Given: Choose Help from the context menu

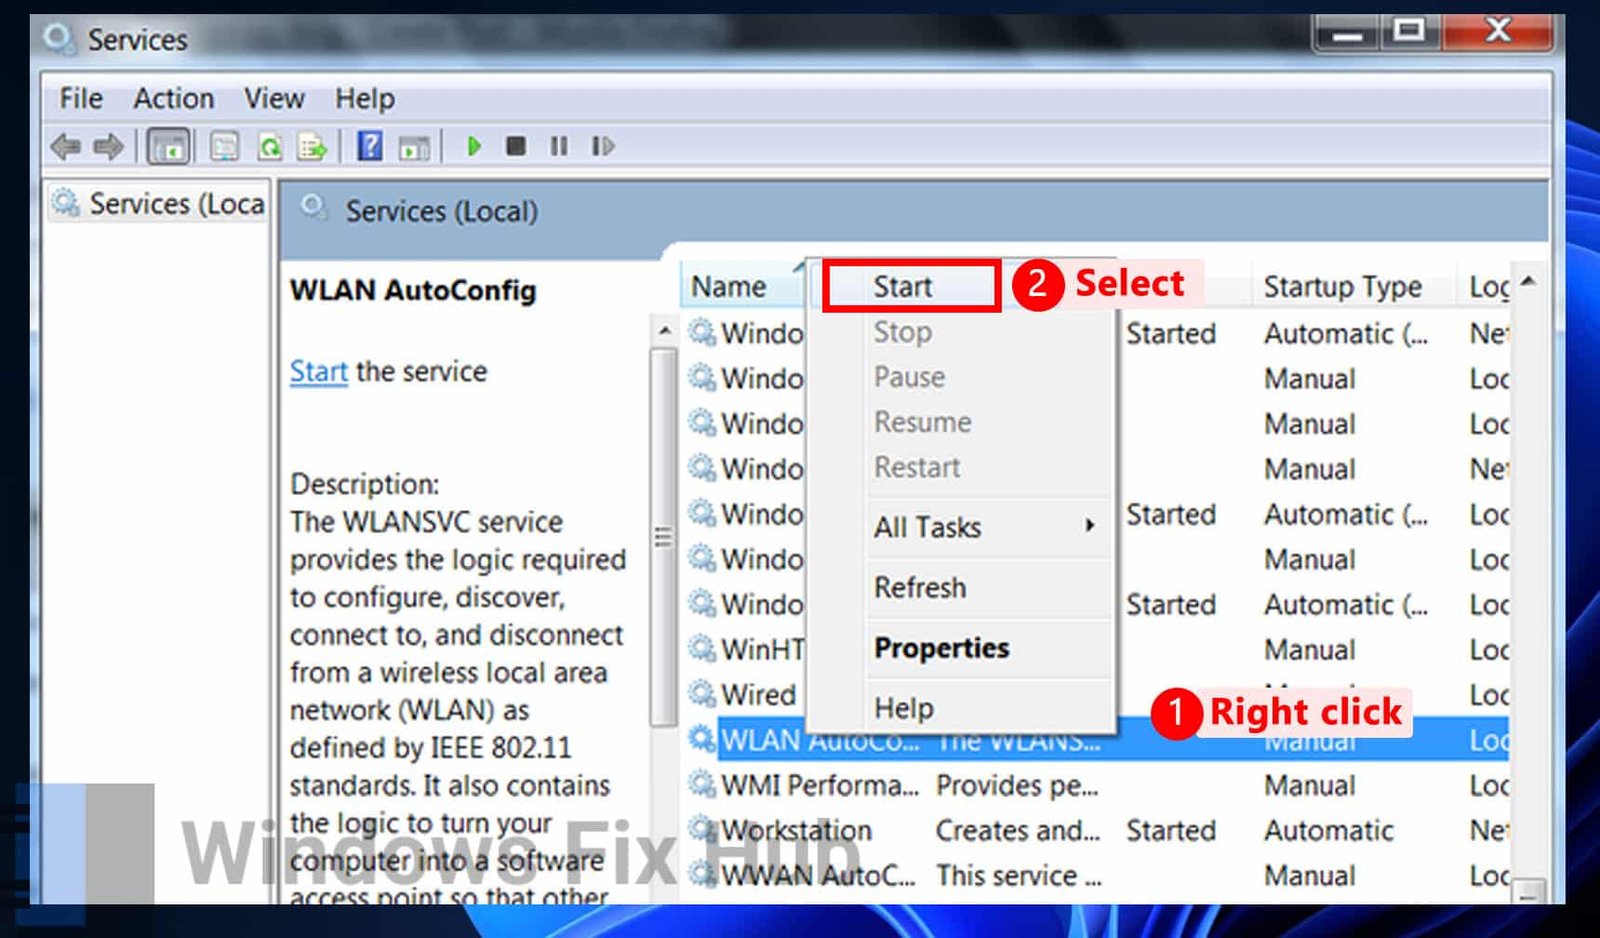Looking at the screenshot, I should tap(904, 708).
